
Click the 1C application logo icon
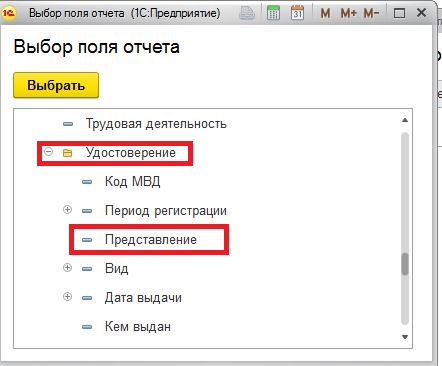[x=9, y=13]
